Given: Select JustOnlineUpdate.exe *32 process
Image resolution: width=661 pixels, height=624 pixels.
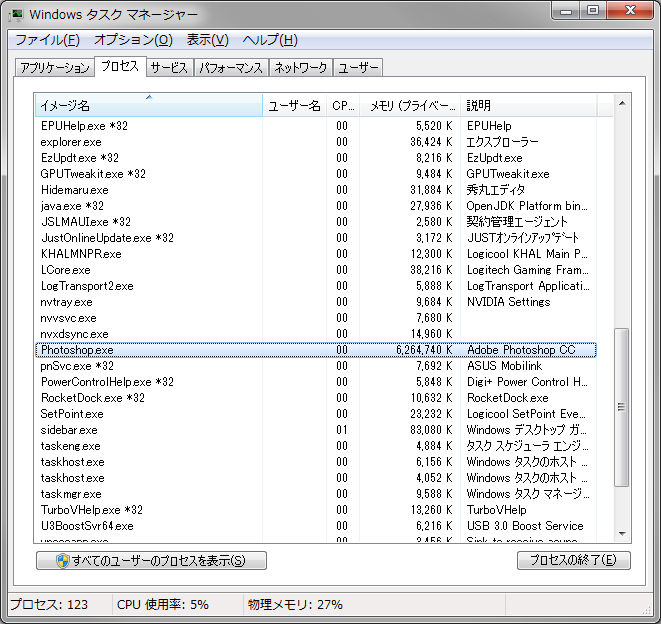Looking at the screenshot, I should [316, 238].
